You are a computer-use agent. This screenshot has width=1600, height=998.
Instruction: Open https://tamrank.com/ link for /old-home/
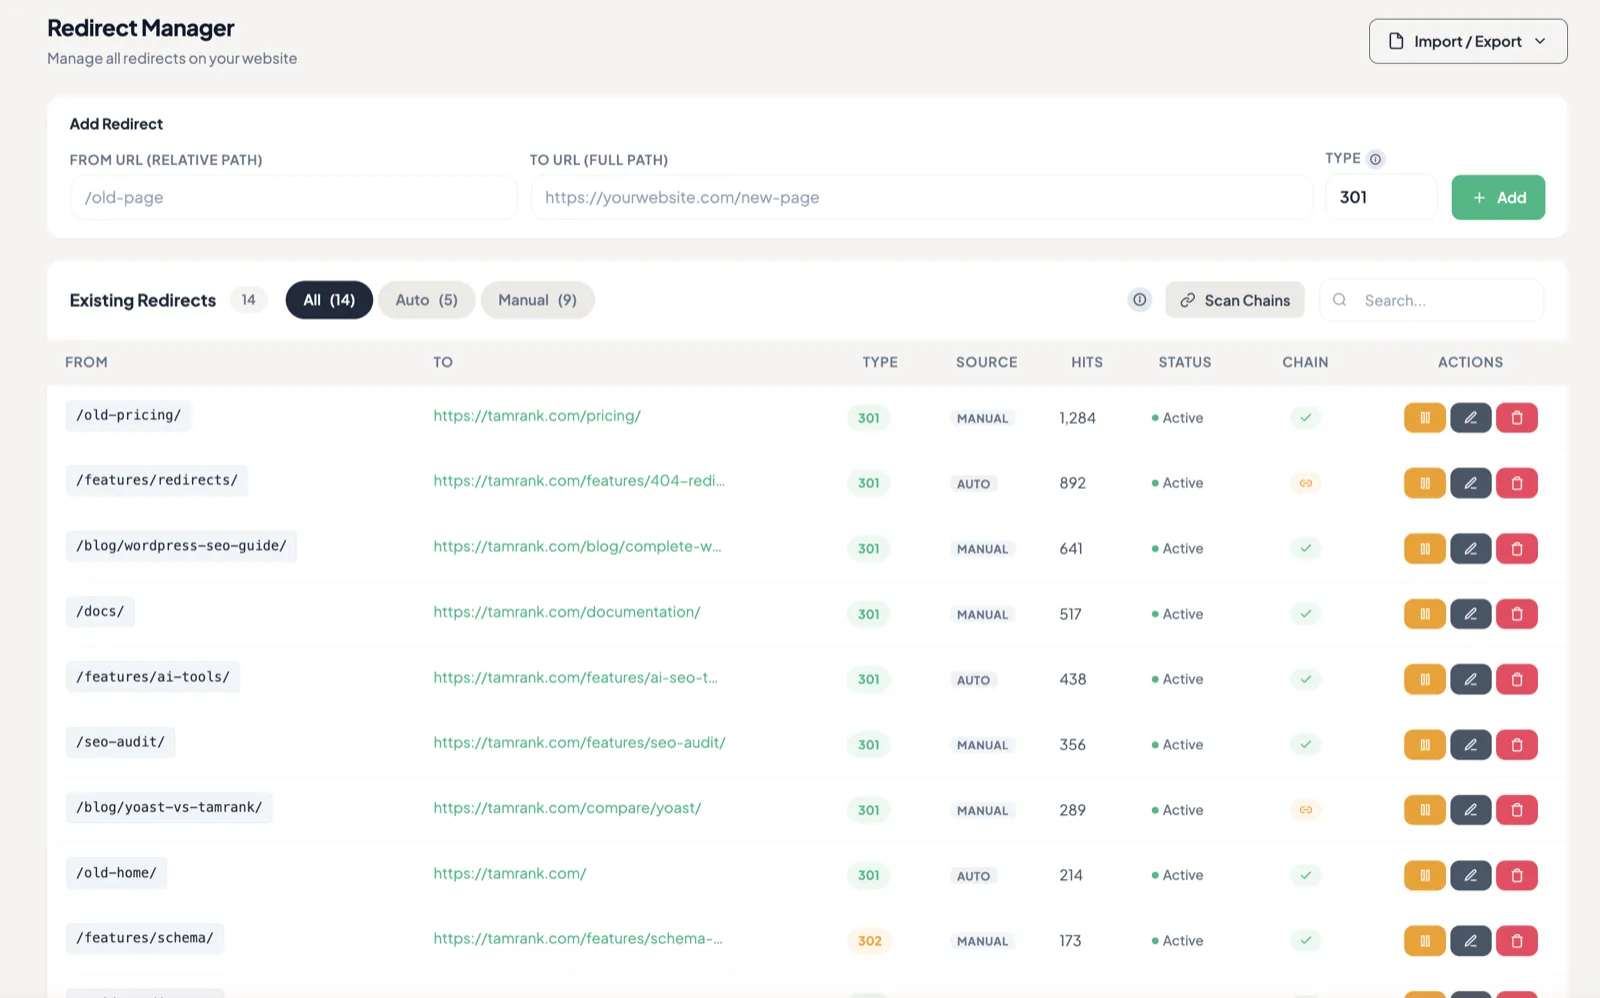tap(510, 873)
